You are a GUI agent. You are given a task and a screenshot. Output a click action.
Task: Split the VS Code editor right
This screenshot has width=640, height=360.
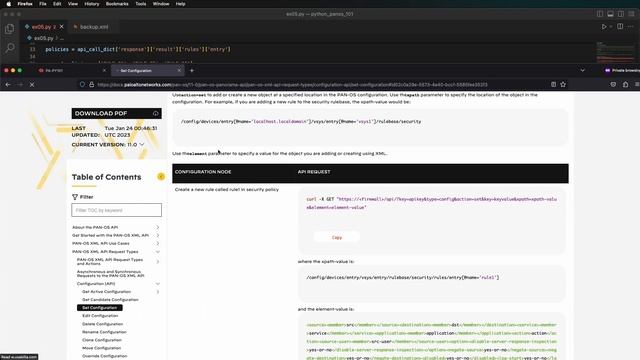(620, 27)
